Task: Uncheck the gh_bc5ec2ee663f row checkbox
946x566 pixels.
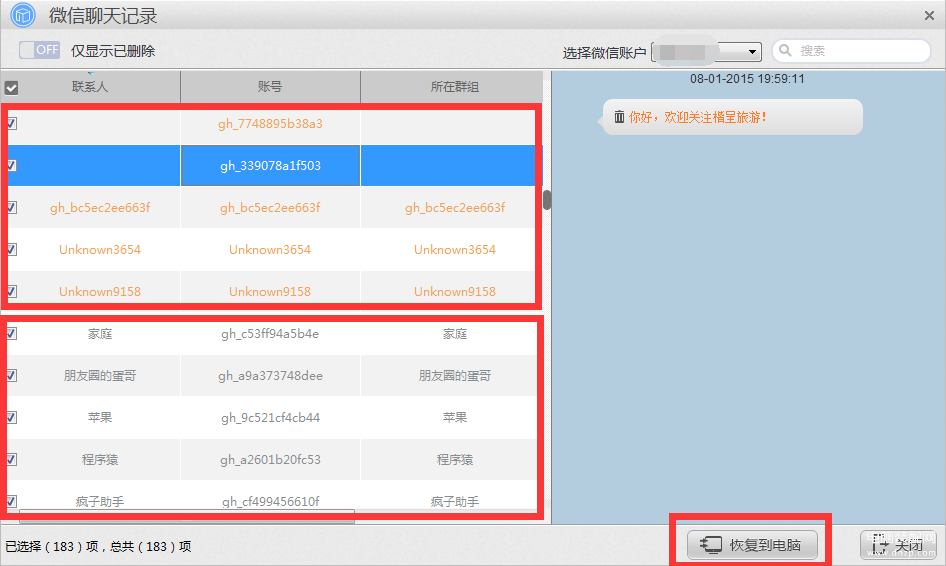Action: coord(11,208)
